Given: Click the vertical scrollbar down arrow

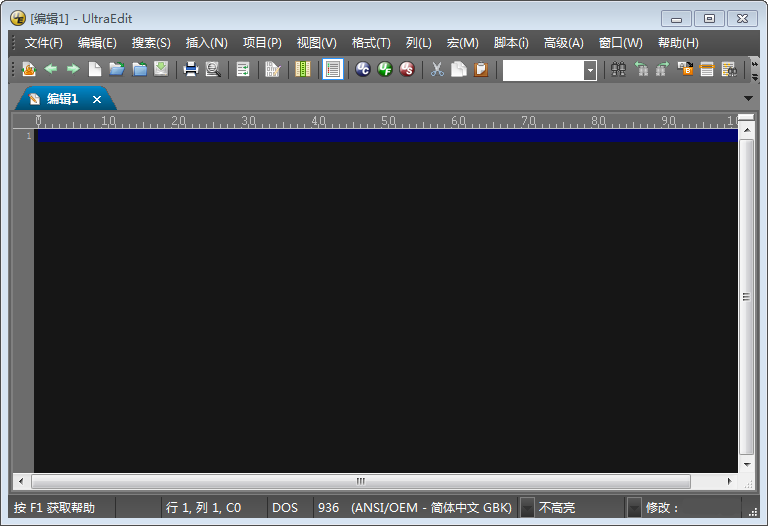Looking at the screenshot, I should 746,464.
